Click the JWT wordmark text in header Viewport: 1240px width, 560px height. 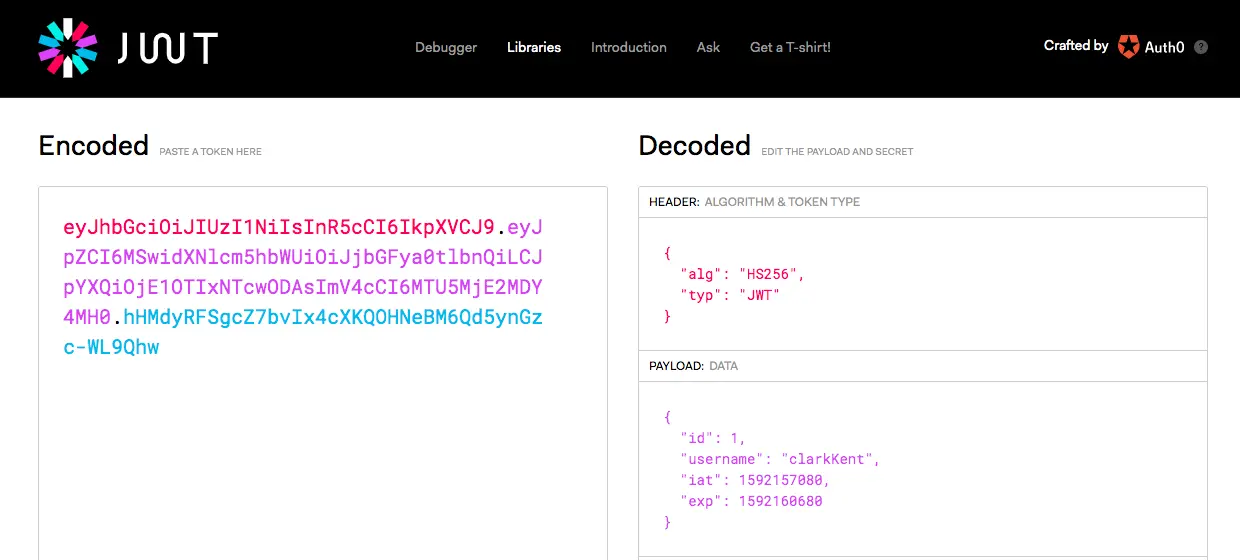(167, 48)
